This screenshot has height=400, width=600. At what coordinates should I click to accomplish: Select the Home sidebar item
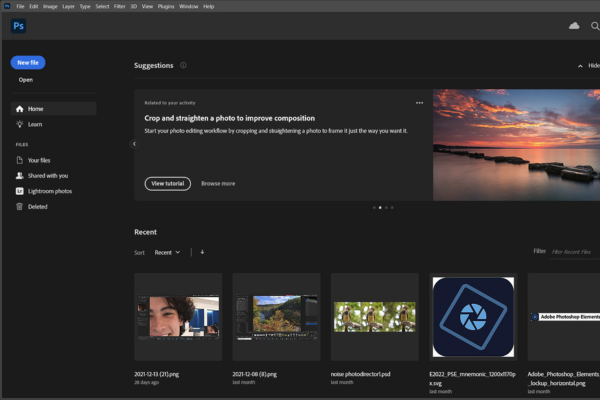click(x=54, y=109)
